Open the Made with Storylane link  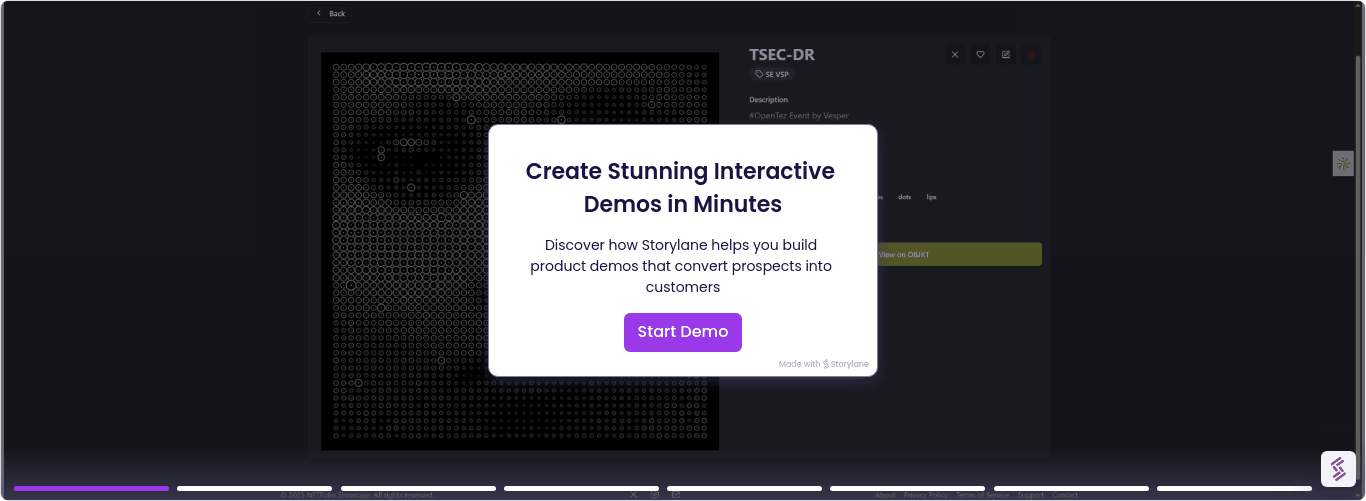(824, 364)
